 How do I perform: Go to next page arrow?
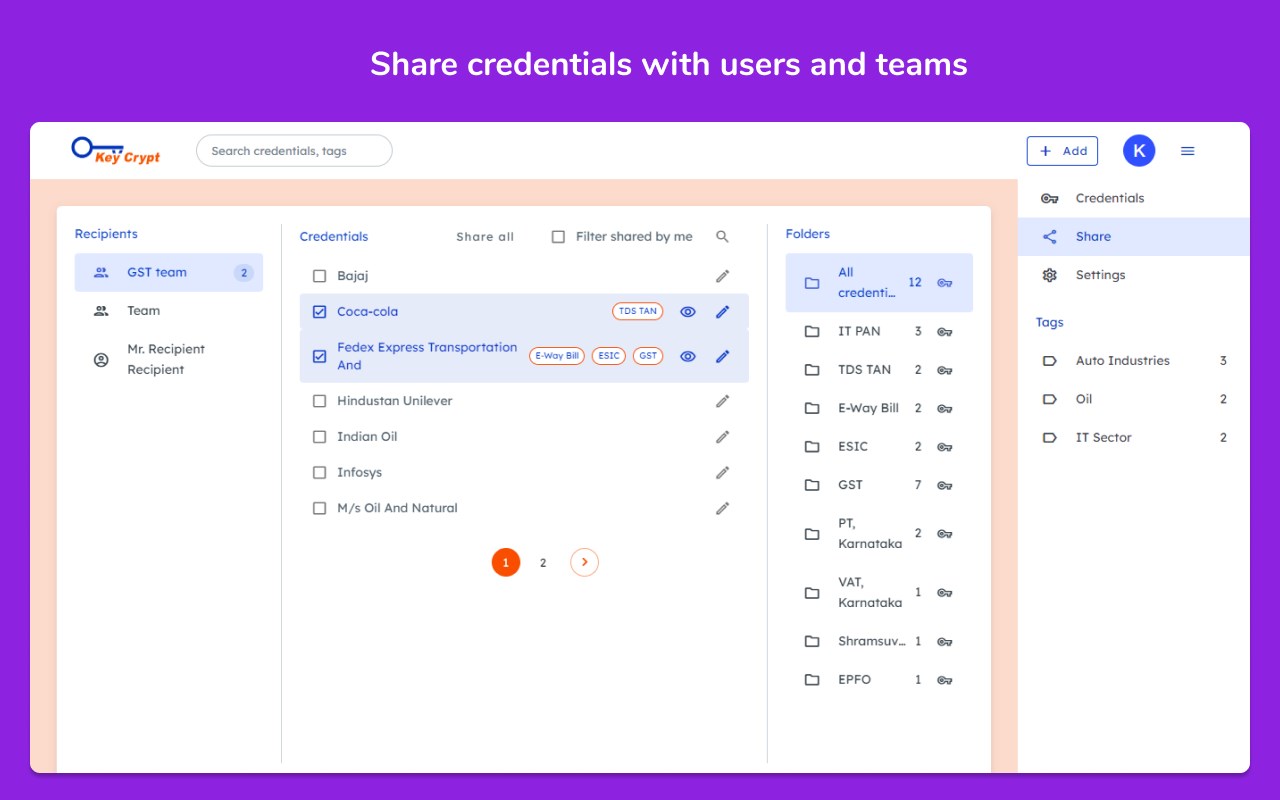point(585,562)
